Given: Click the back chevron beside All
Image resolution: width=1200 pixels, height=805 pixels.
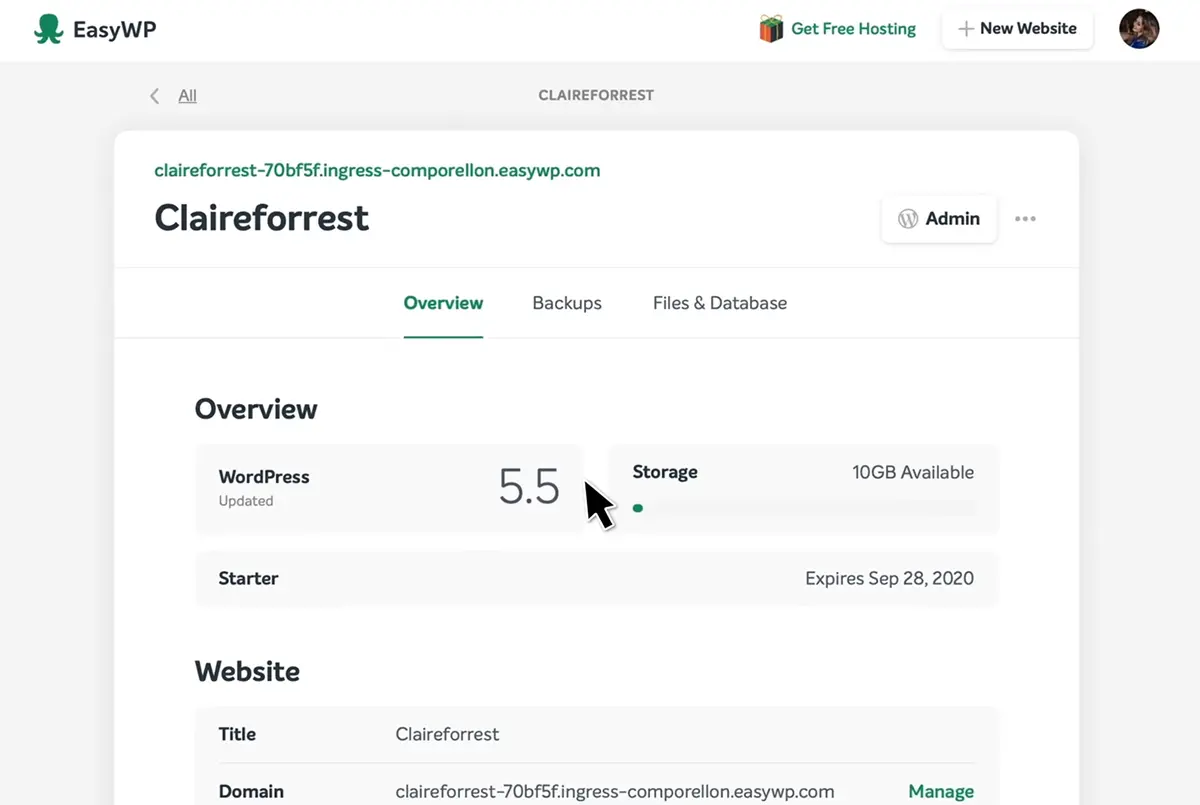Looking at the screenshot, I should pos(154,95).
